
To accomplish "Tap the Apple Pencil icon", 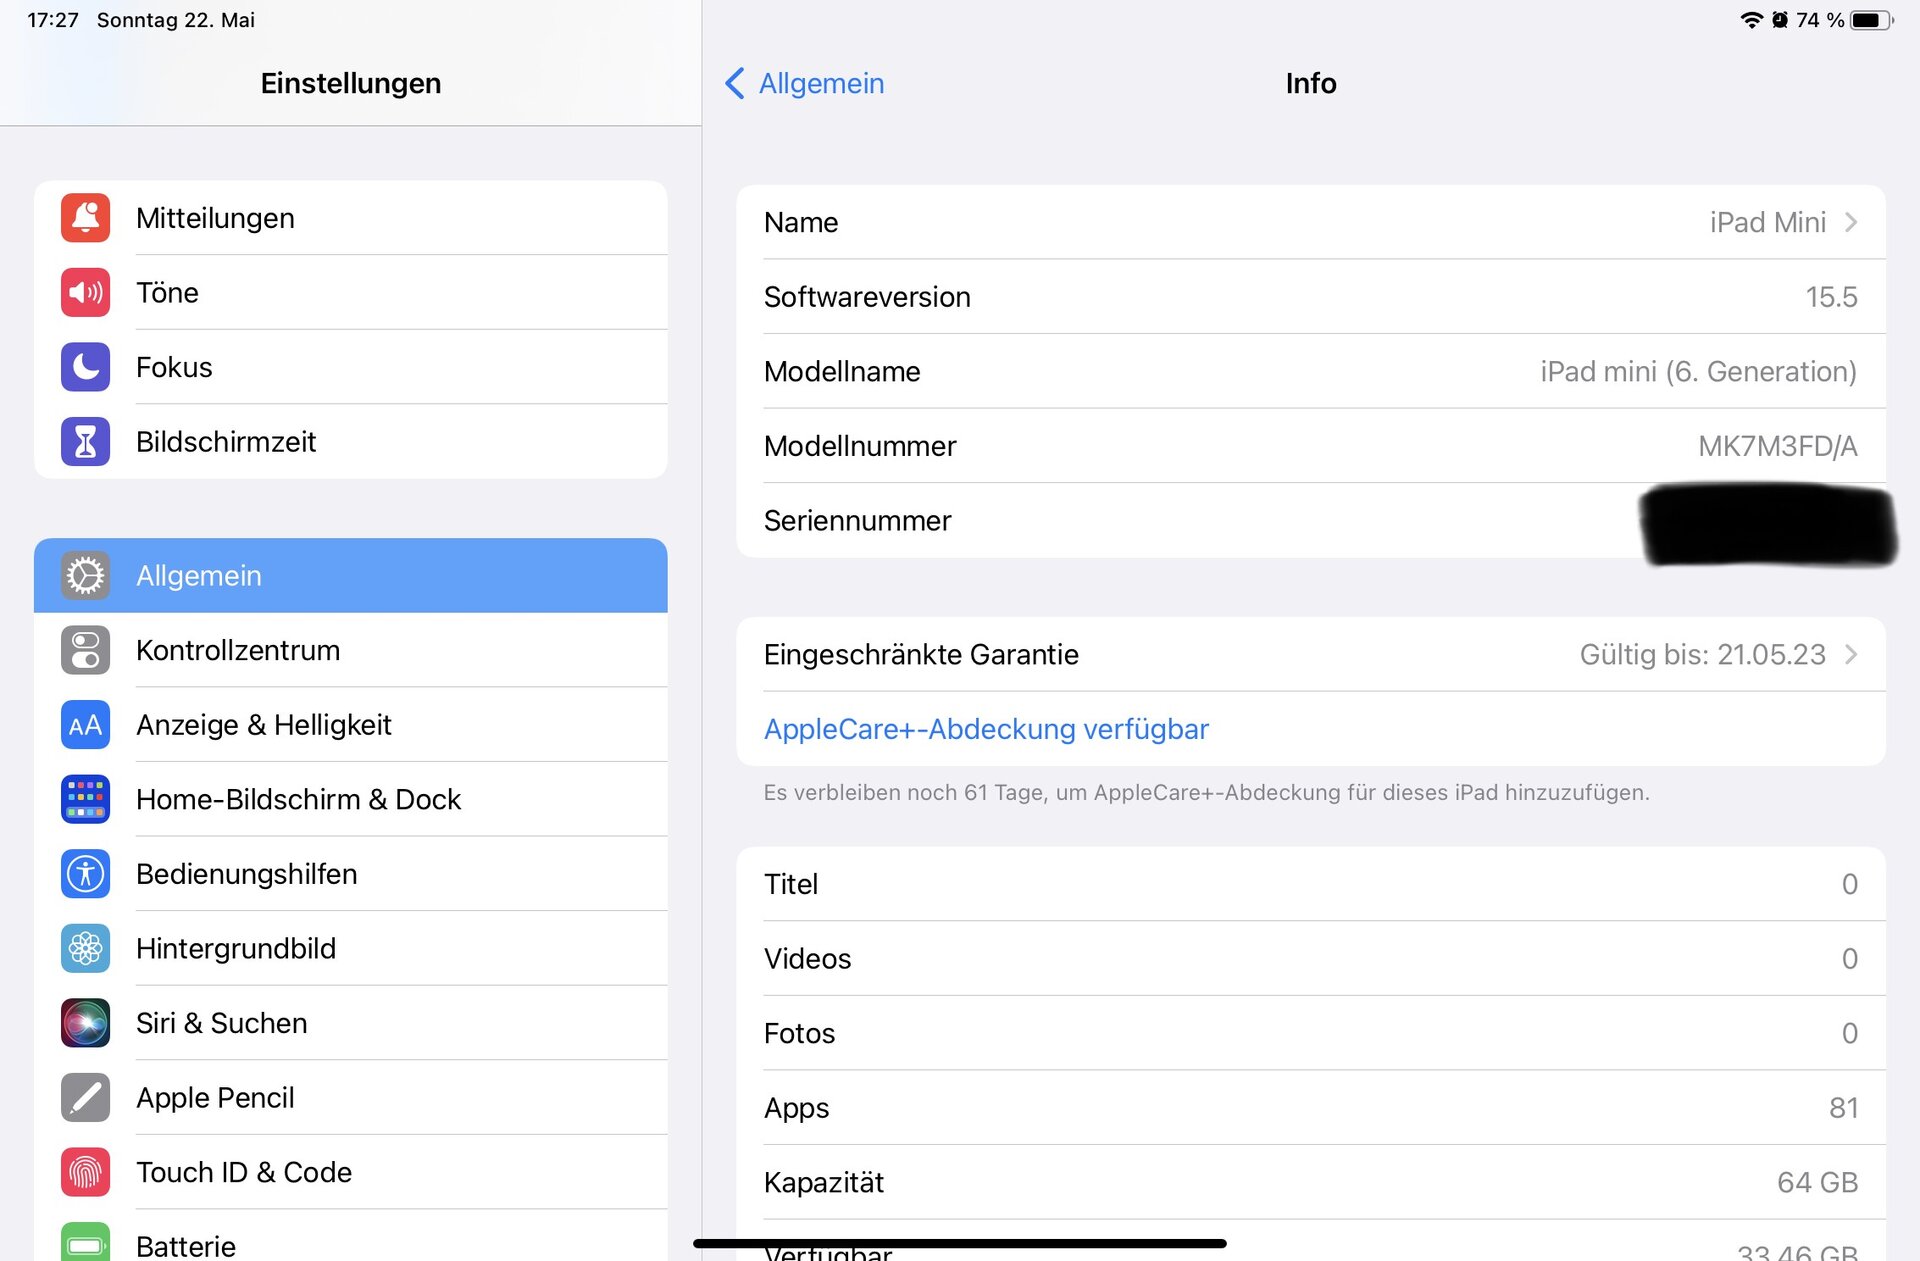I will pos(85,1097).
